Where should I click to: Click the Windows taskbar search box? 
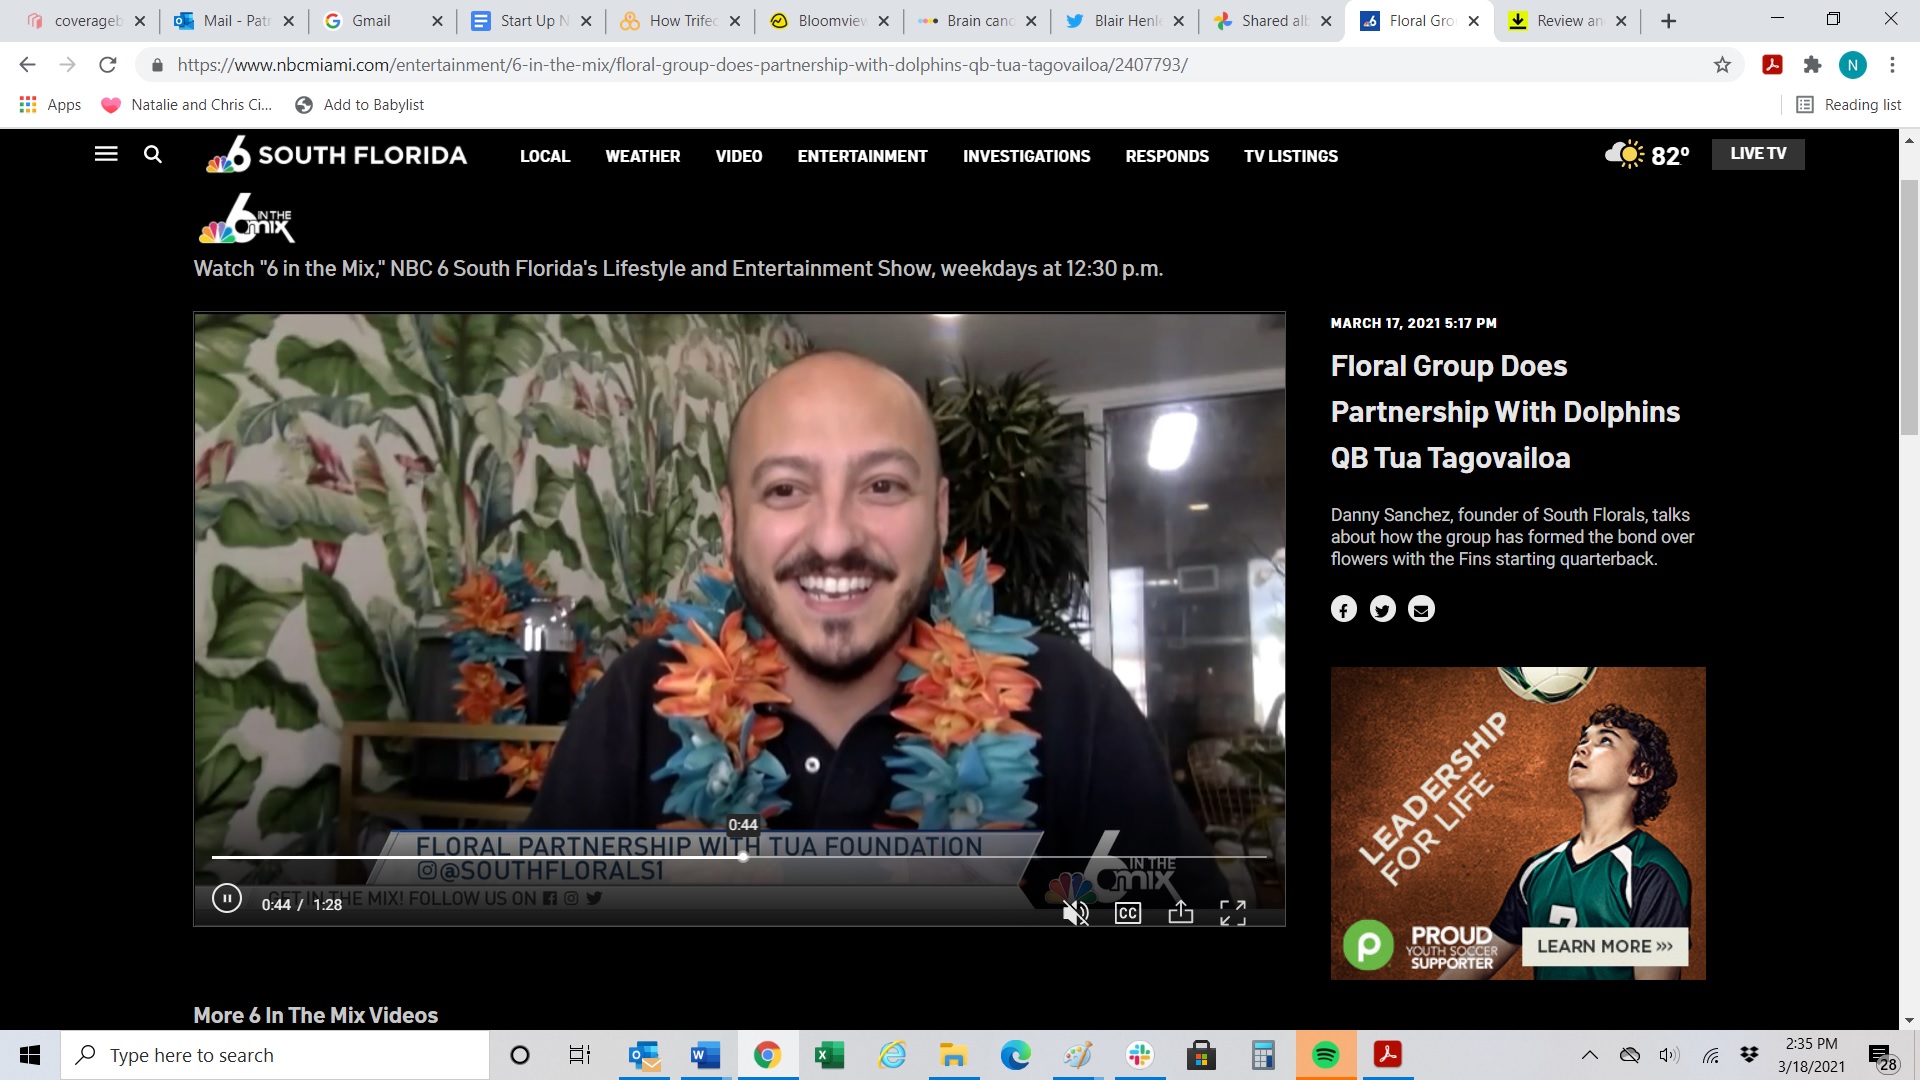276,1055
